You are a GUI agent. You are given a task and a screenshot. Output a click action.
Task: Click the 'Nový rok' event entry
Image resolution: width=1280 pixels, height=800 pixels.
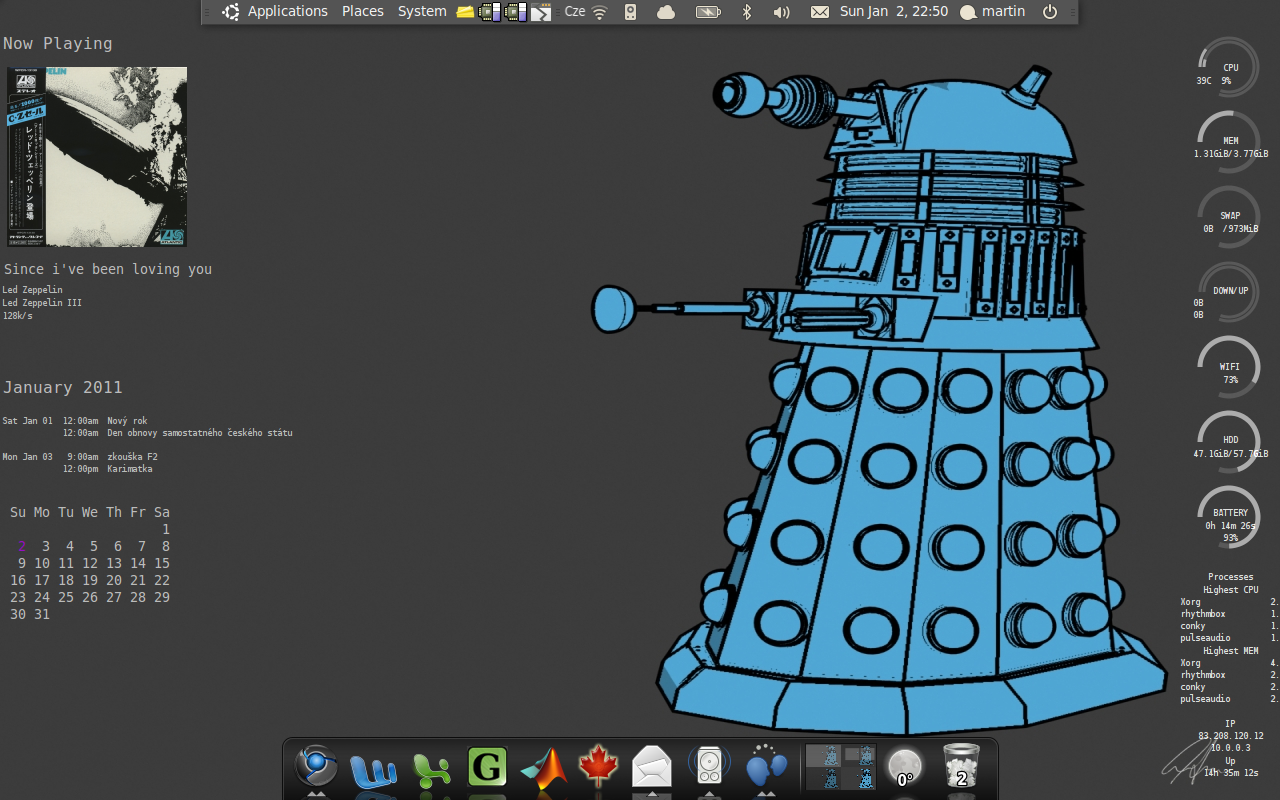[127, 421]
